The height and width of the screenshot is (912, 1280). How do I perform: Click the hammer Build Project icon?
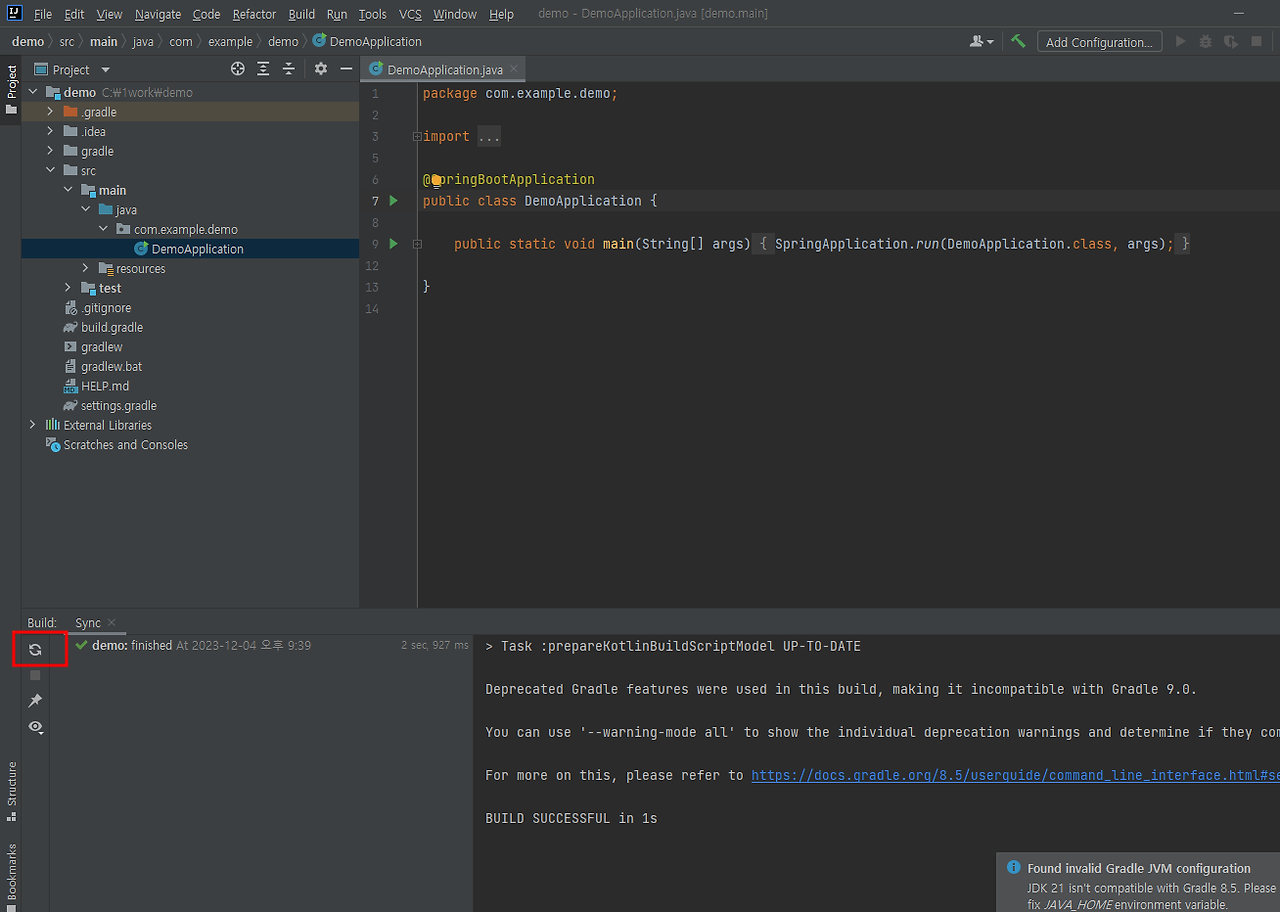pos(1018,41)
